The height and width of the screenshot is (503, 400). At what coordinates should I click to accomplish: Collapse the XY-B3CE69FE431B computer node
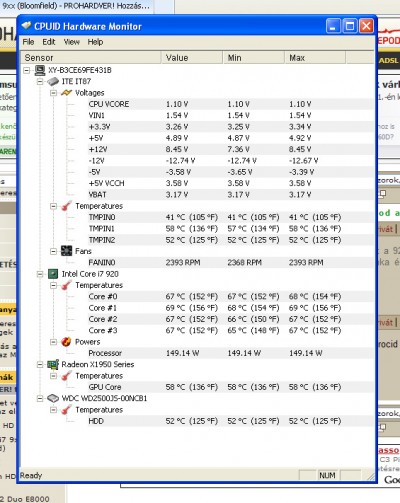27,70
